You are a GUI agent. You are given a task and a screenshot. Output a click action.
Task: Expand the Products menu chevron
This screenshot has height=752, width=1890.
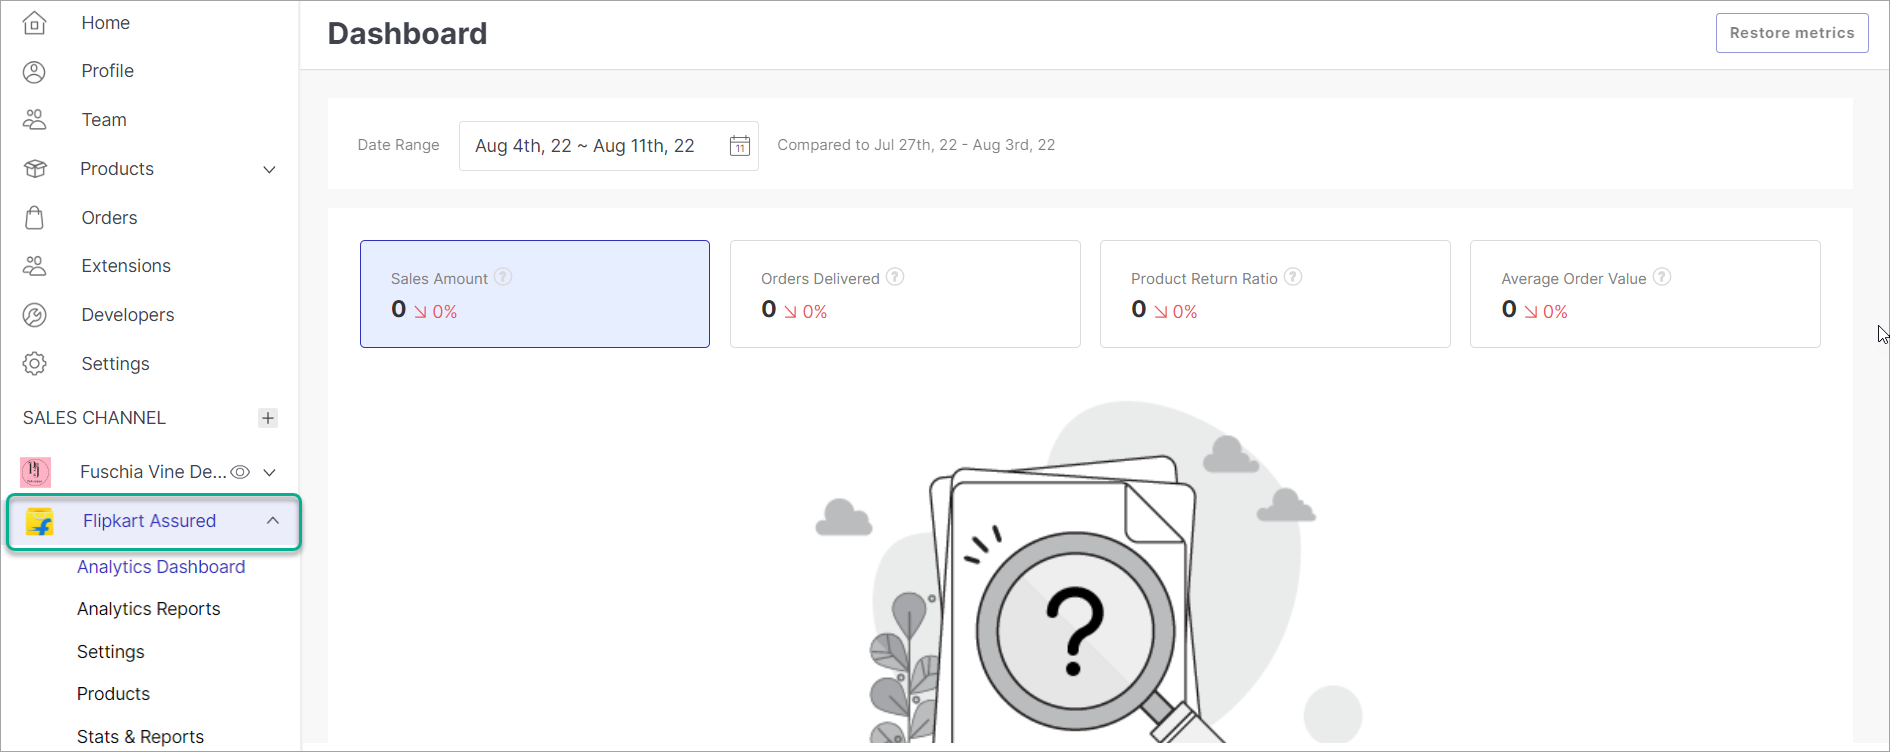(x=269, y=169)
